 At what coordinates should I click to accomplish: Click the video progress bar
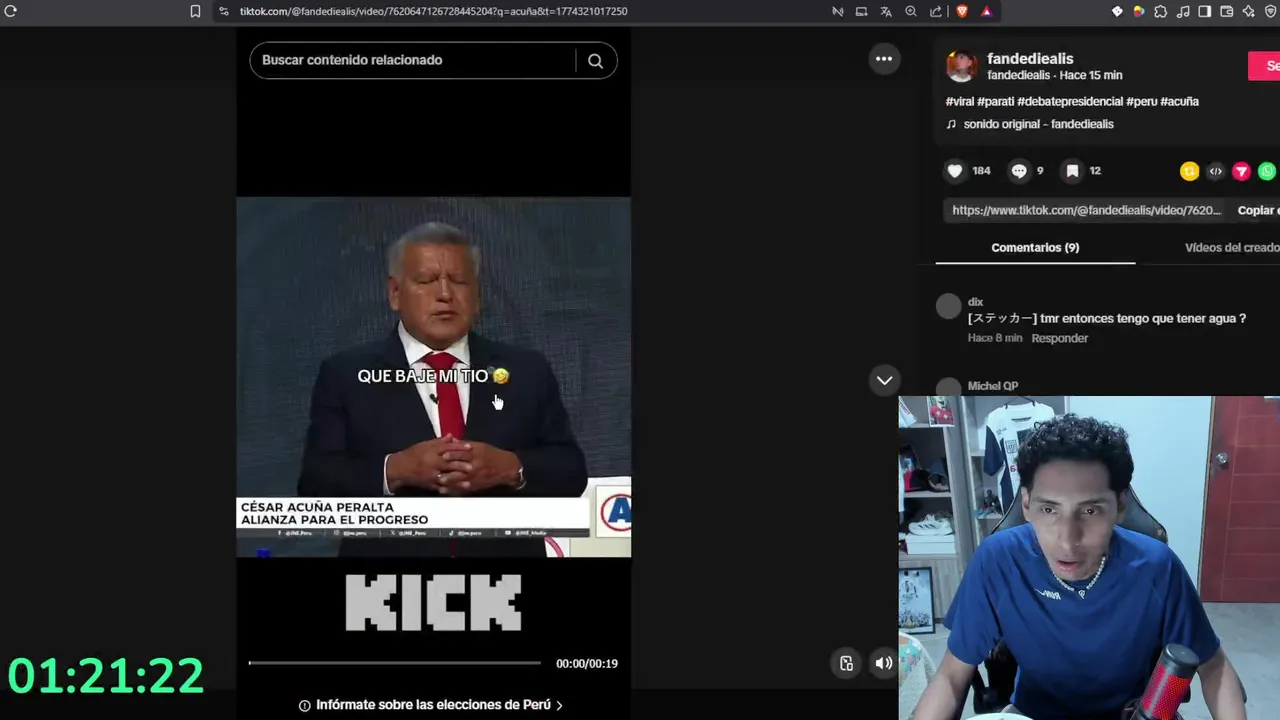pos(394,663)
